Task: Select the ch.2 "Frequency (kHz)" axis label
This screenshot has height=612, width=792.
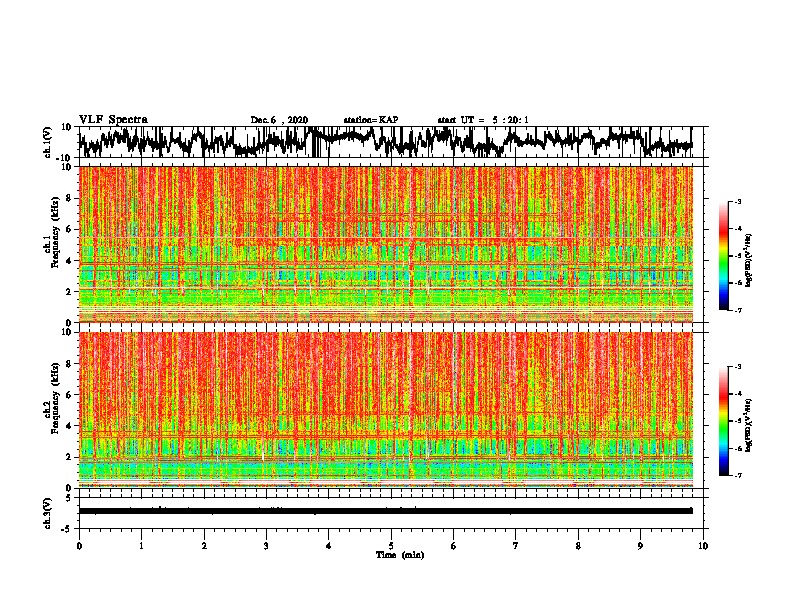Action: click(x=56, y=398)
